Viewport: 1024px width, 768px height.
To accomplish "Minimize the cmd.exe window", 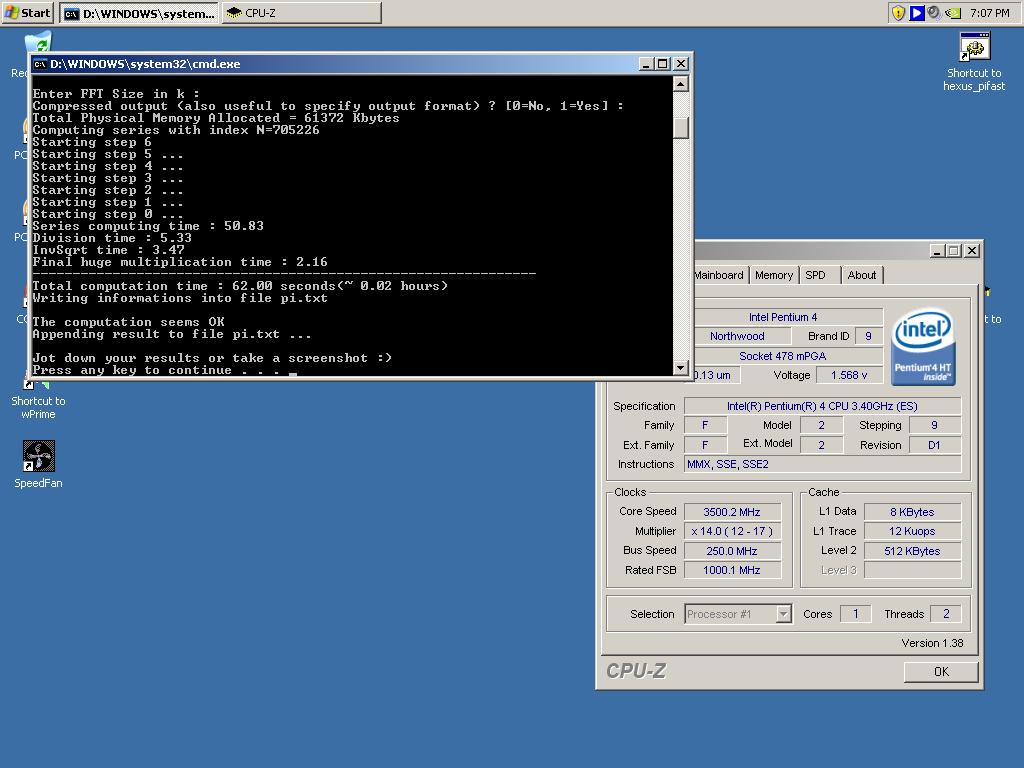I will tap(646, 64).
